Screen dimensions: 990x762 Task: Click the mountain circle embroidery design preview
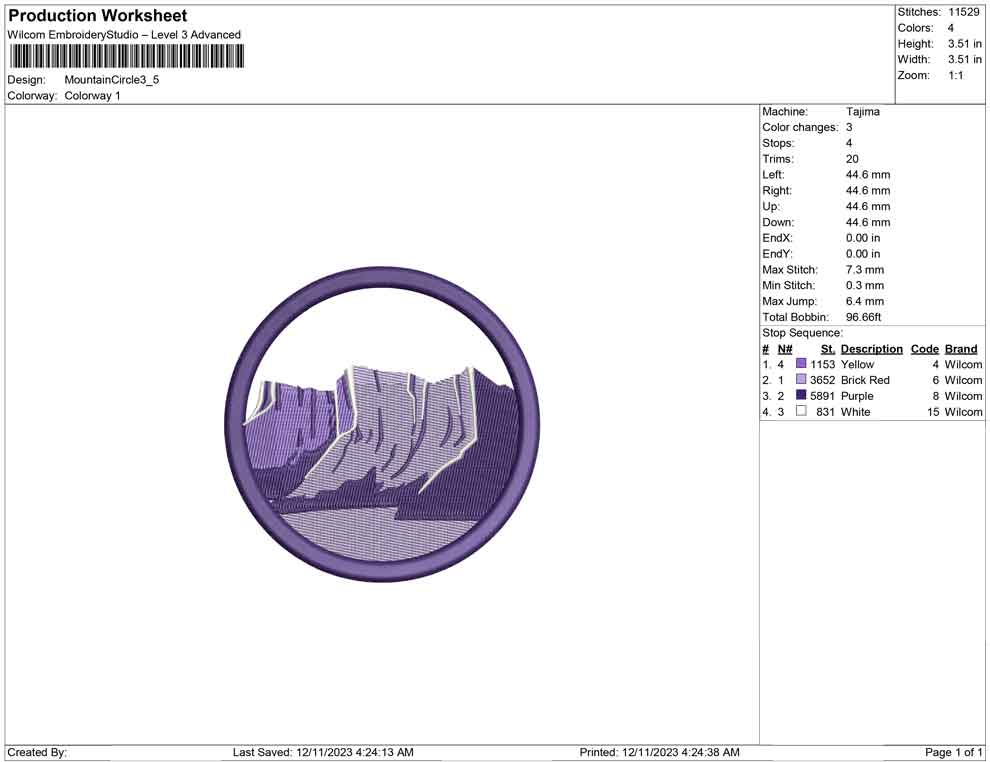tap(382, 424)
